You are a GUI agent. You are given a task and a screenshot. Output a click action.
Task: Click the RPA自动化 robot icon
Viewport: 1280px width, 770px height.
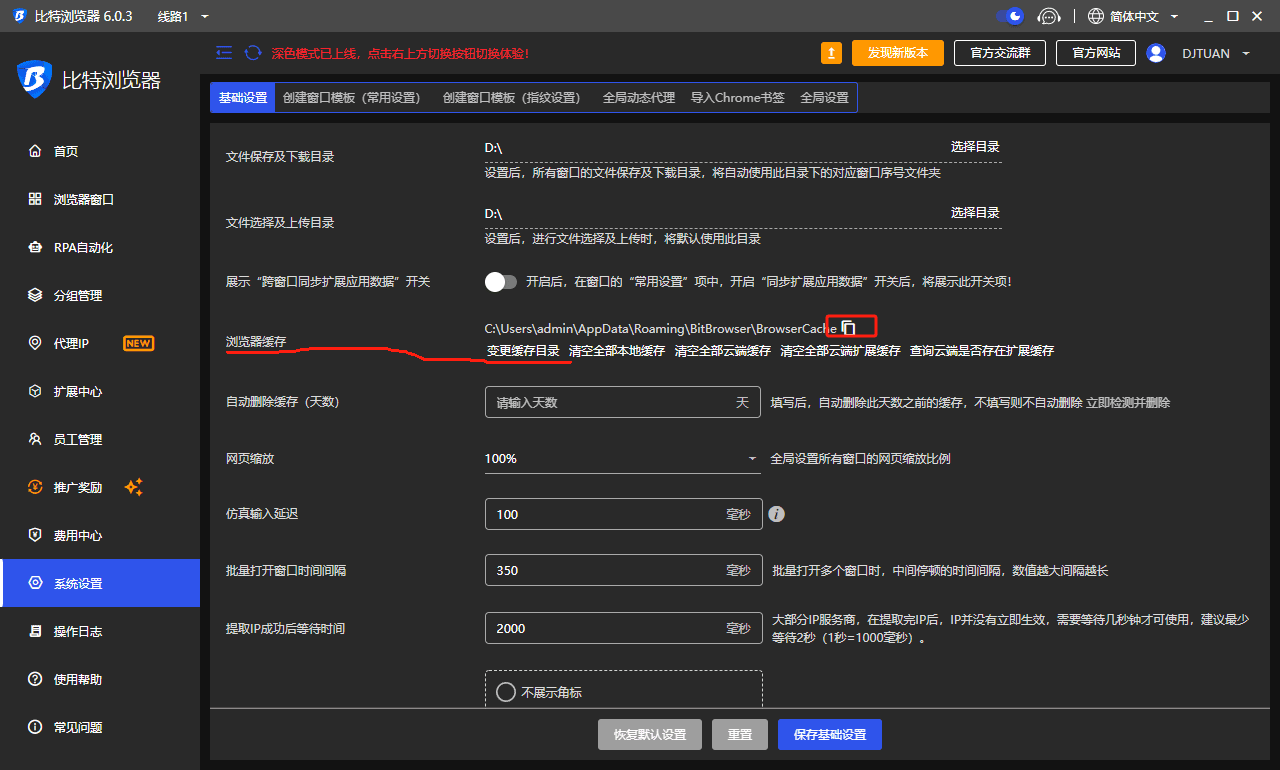pyautogui.click(x=35, y=247)
